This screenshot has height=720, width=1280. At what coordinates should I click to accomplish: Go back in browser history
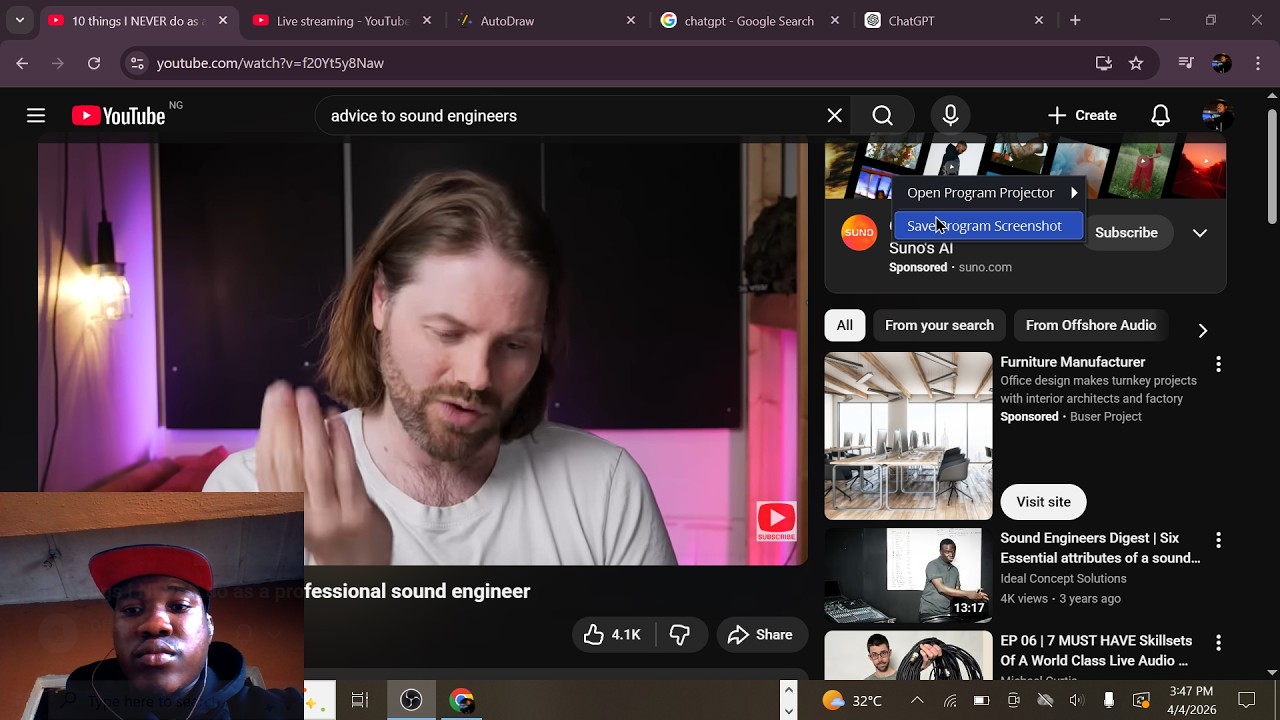22,63
